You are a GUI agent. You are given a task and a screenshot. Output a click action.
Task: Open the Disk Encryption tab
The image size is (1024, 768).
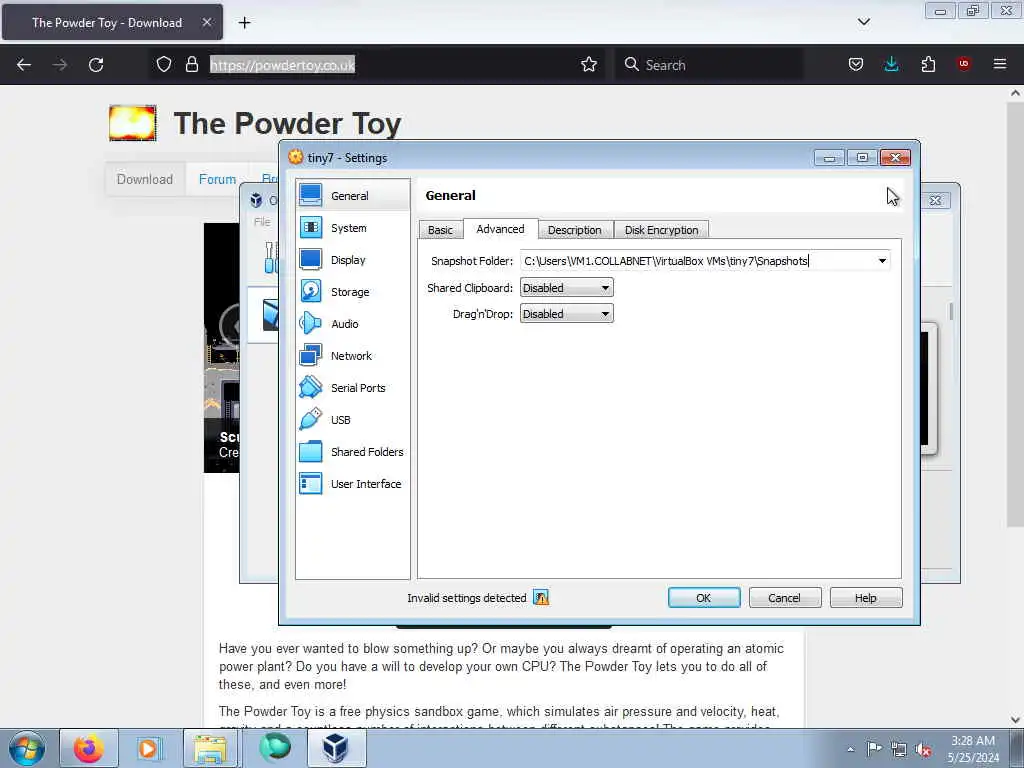pos(662,230)
